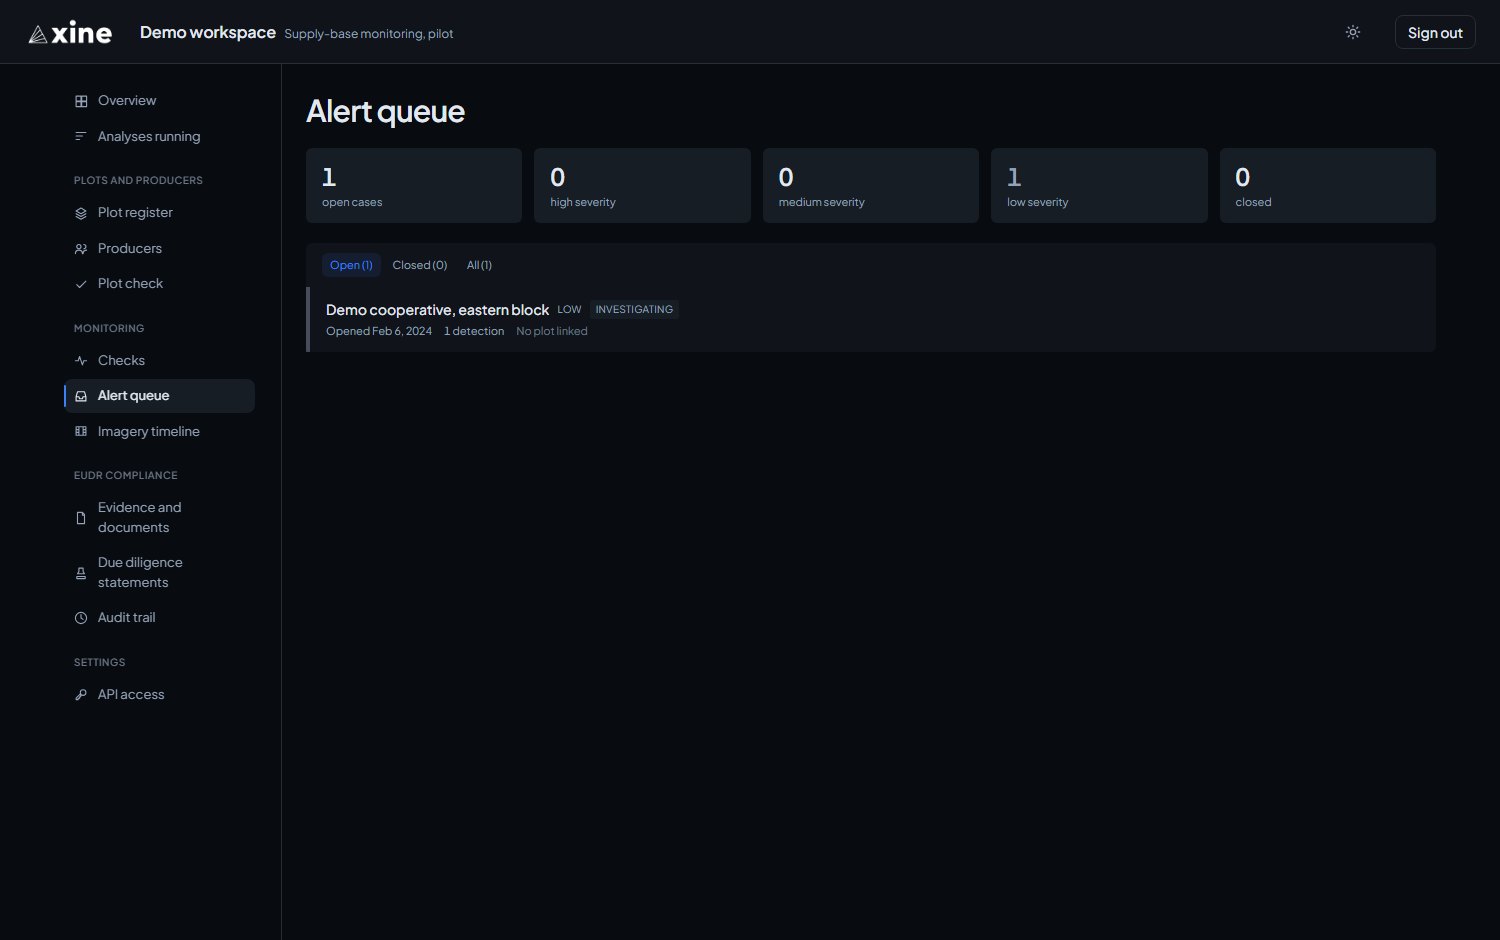Viewport: 1500px width, 940px height.
Task: Click the Overview grid icon
Action: click(81, 101)
